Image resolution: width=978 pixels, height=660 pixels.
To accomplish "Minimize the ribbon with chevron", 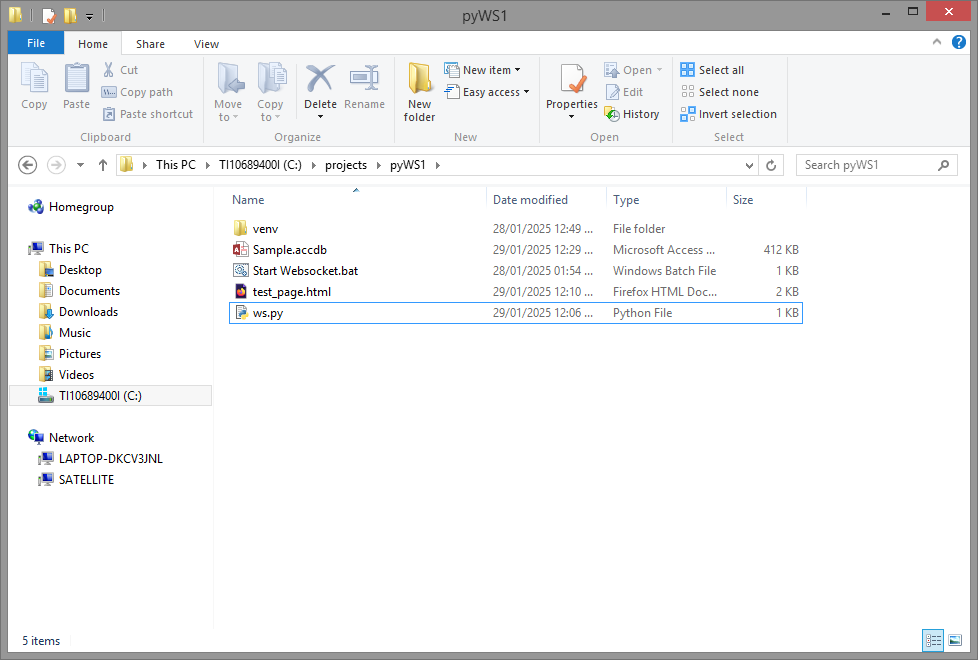I will click(x=937, y=42).
